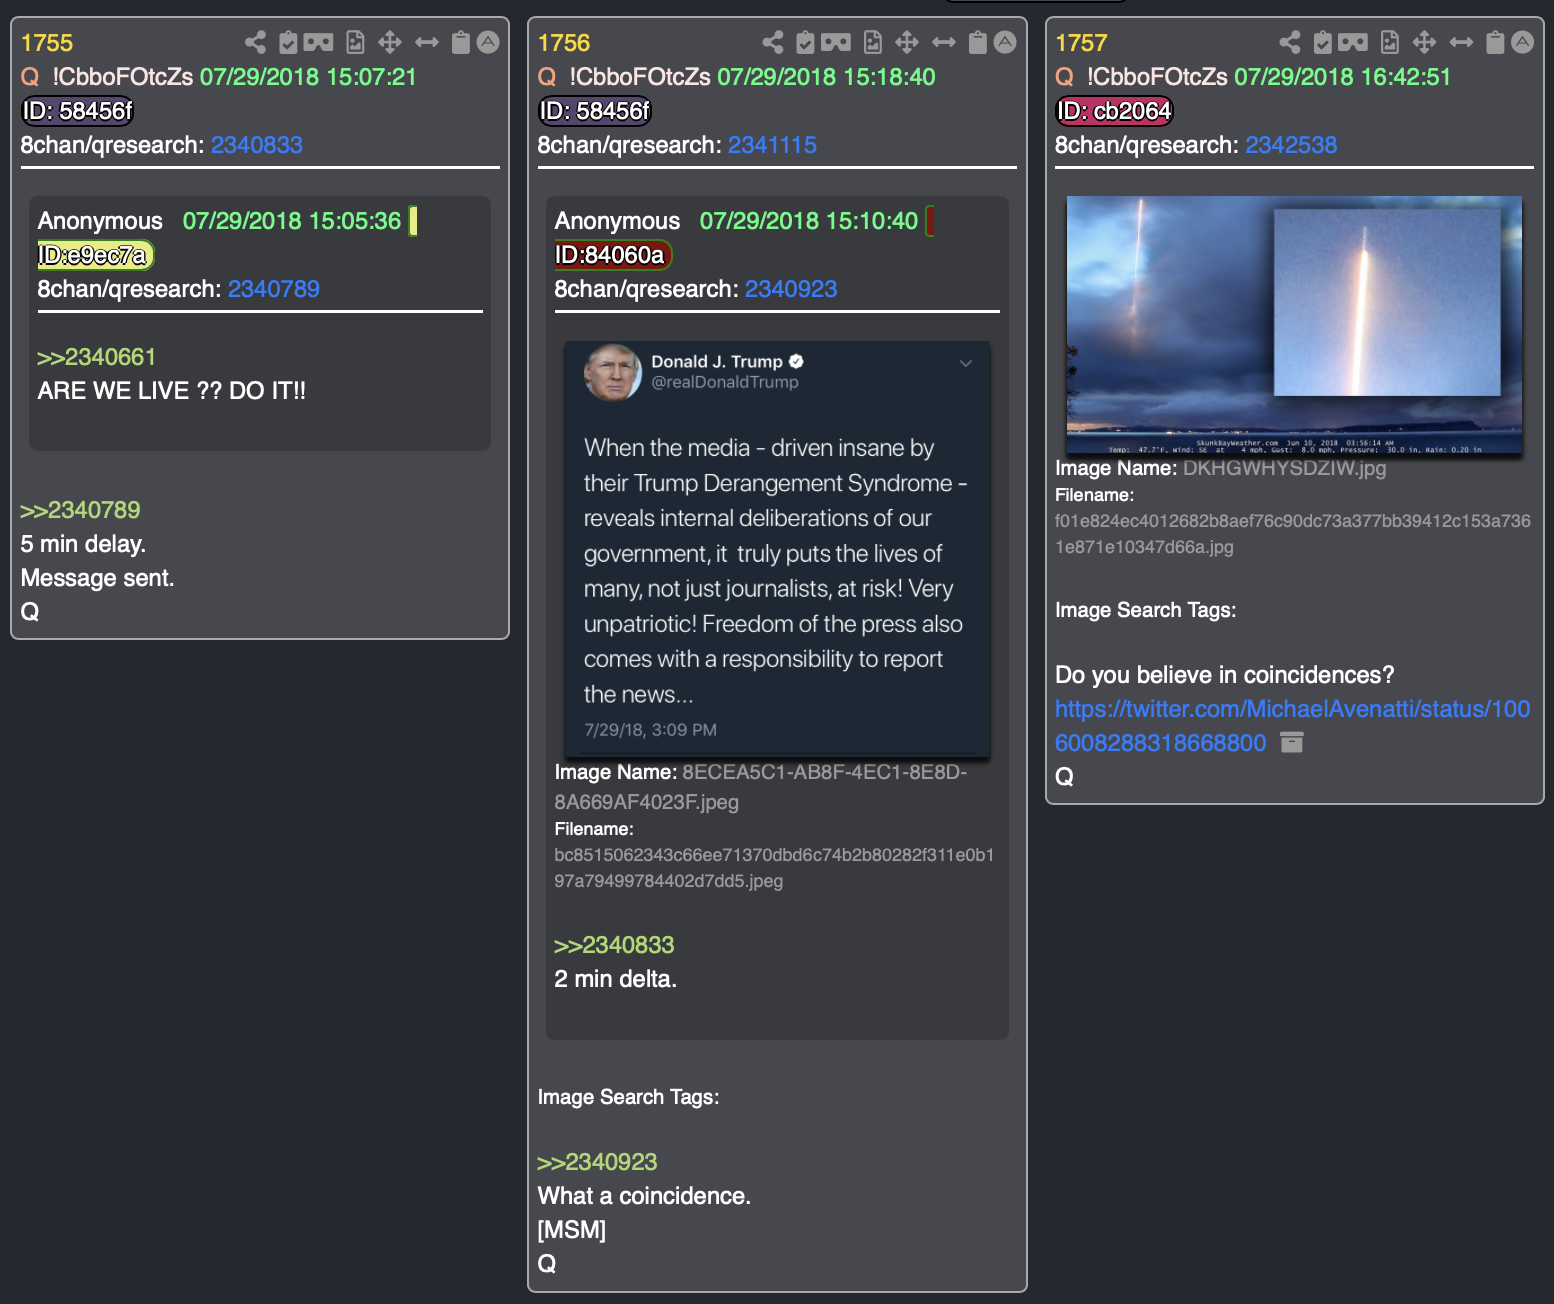Click horizontal arrows icon on post 1756
The height and width of the screenshot is (1304, 1554).
[944, 42]
